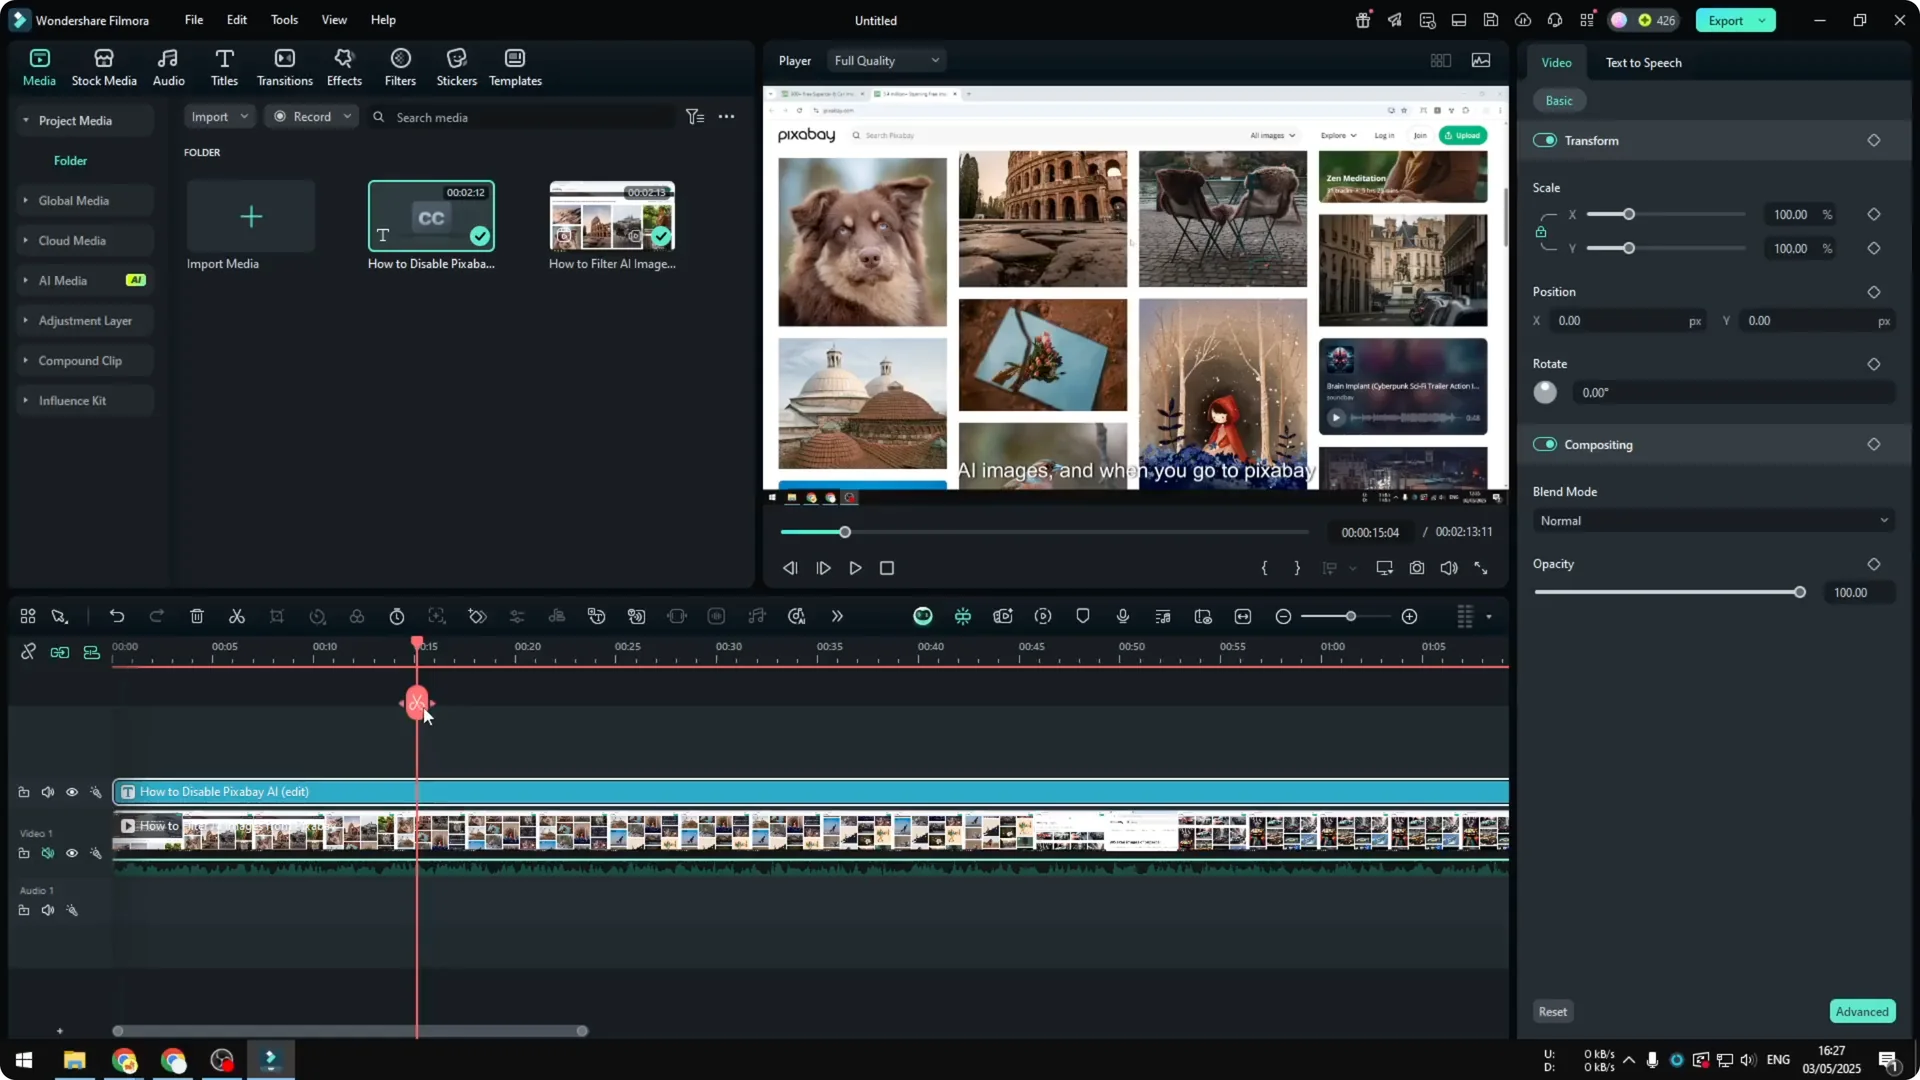This screenshot has width=1920, height=1080.
Task: Toggle the Transform switch off
Action: pos(1546,140)
